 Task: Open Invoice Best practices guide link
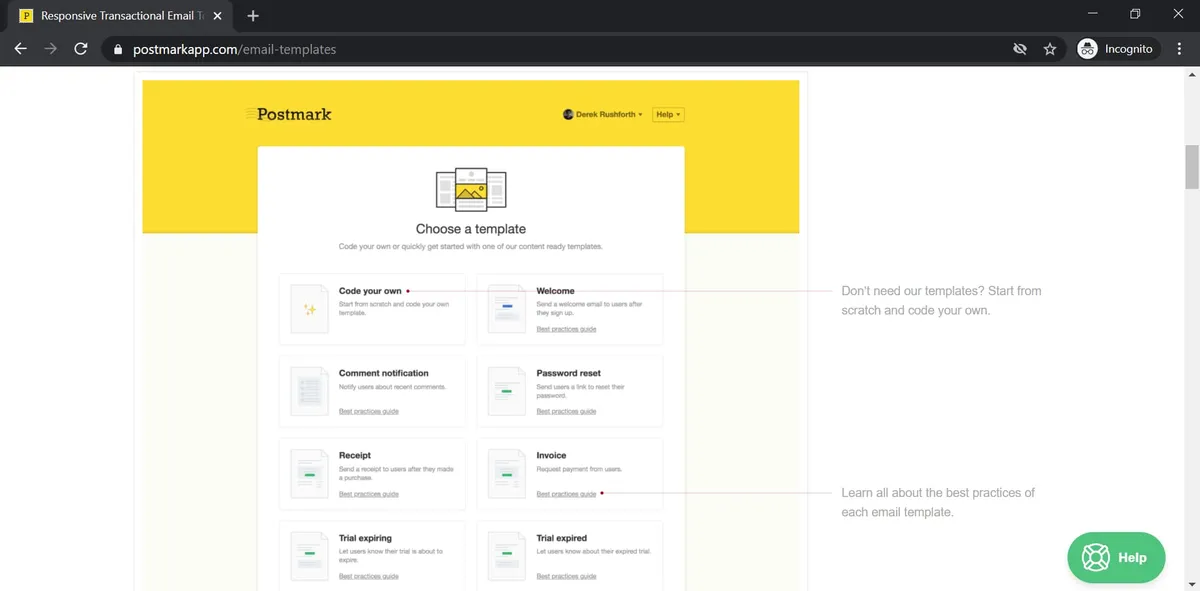coord(566,494)
